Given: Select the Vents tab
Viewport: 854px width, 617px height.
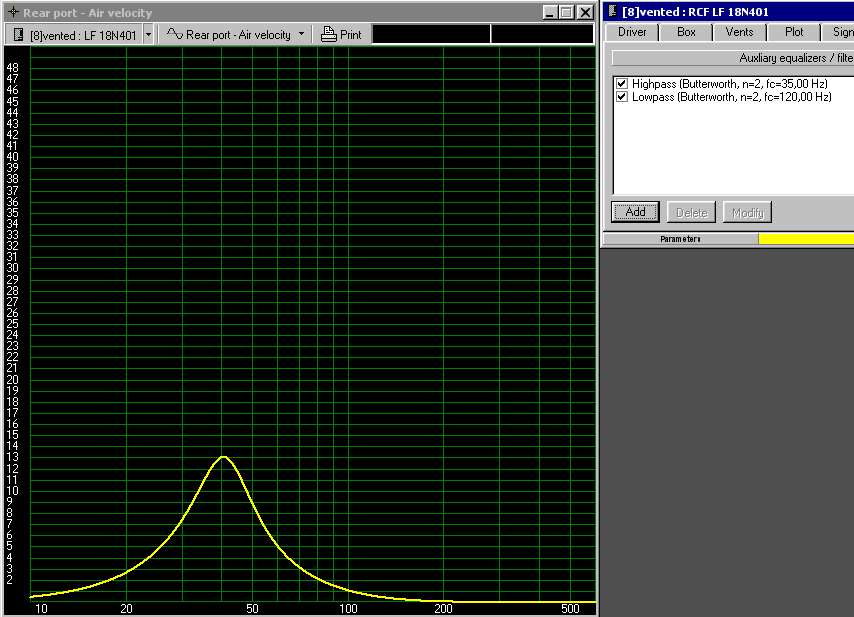Looking at the screenshot, I should pos(740,32).
